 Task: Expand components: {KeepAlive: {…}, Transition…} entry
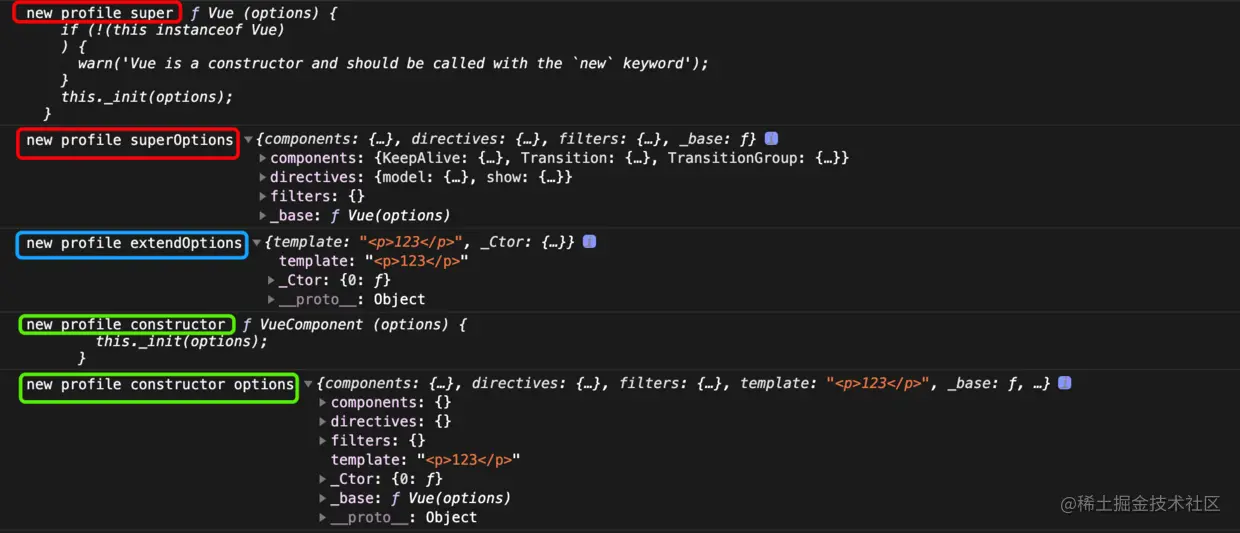[x=263, y=158]
